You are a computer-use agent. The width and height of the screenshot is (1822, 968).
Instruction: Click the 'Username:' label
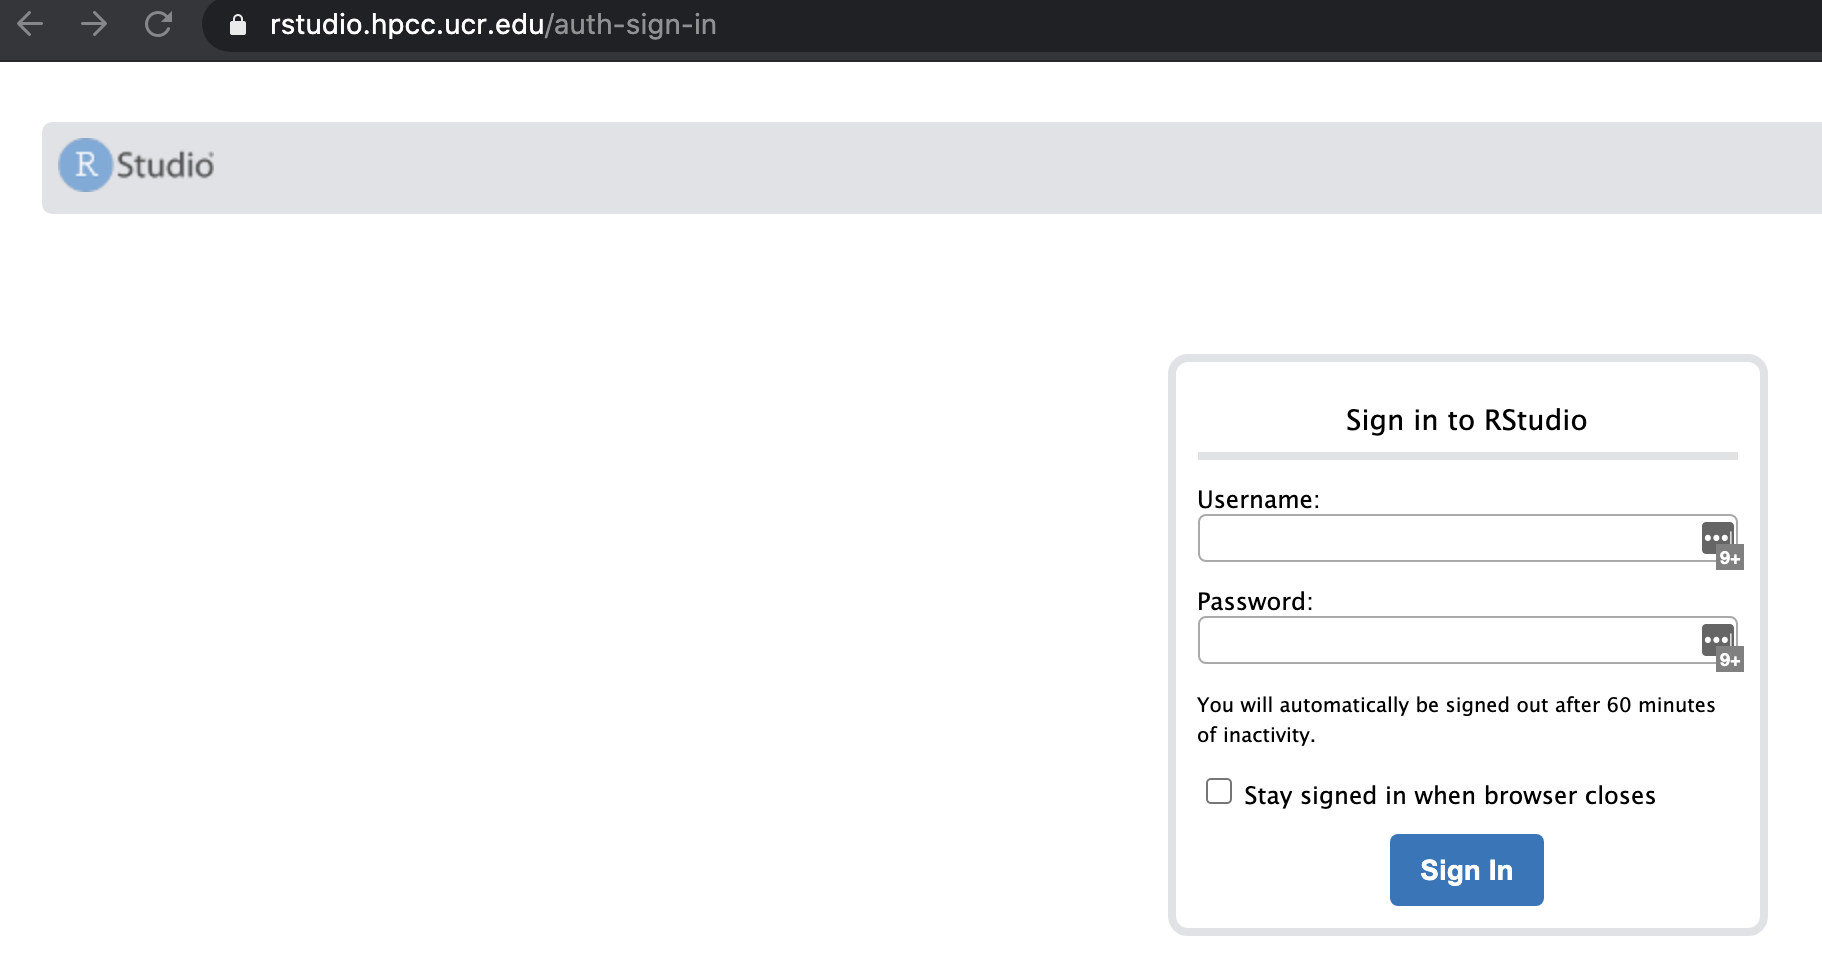(x=1258, y=499)
